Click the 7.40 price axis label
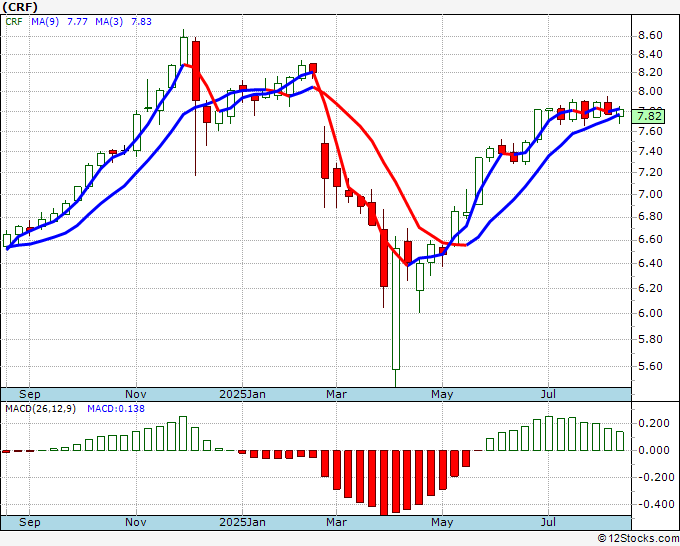Viewport: 680px width, 546px height. click(x=650, y=152)
